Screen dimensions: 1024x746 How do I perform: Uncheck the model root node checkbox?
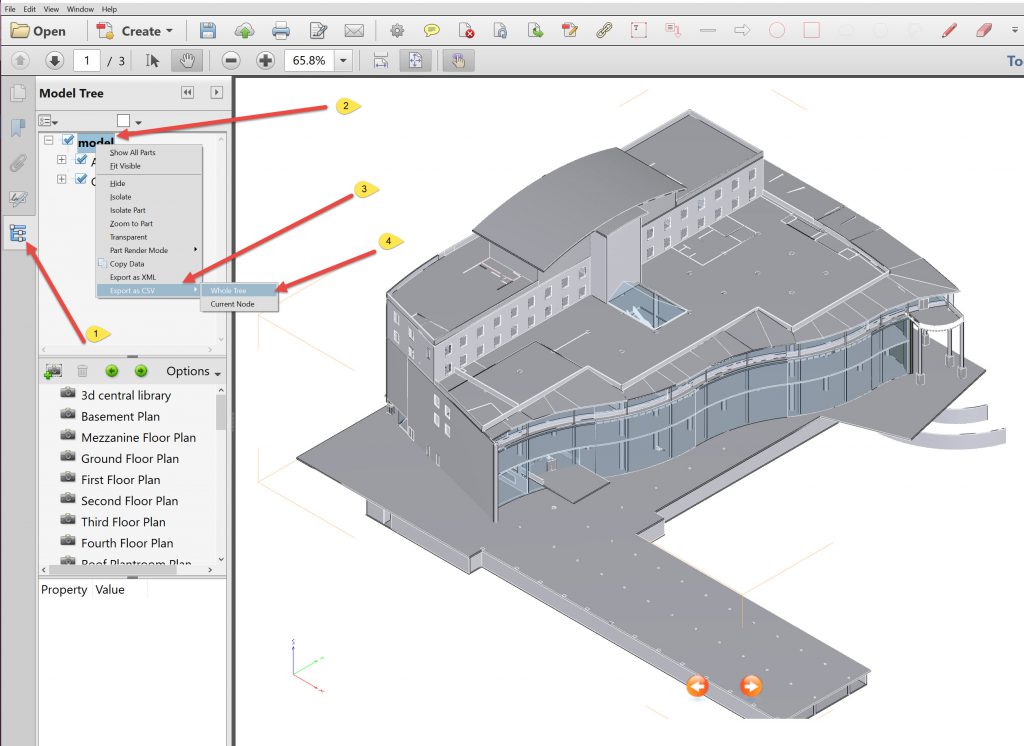(69, 141)
